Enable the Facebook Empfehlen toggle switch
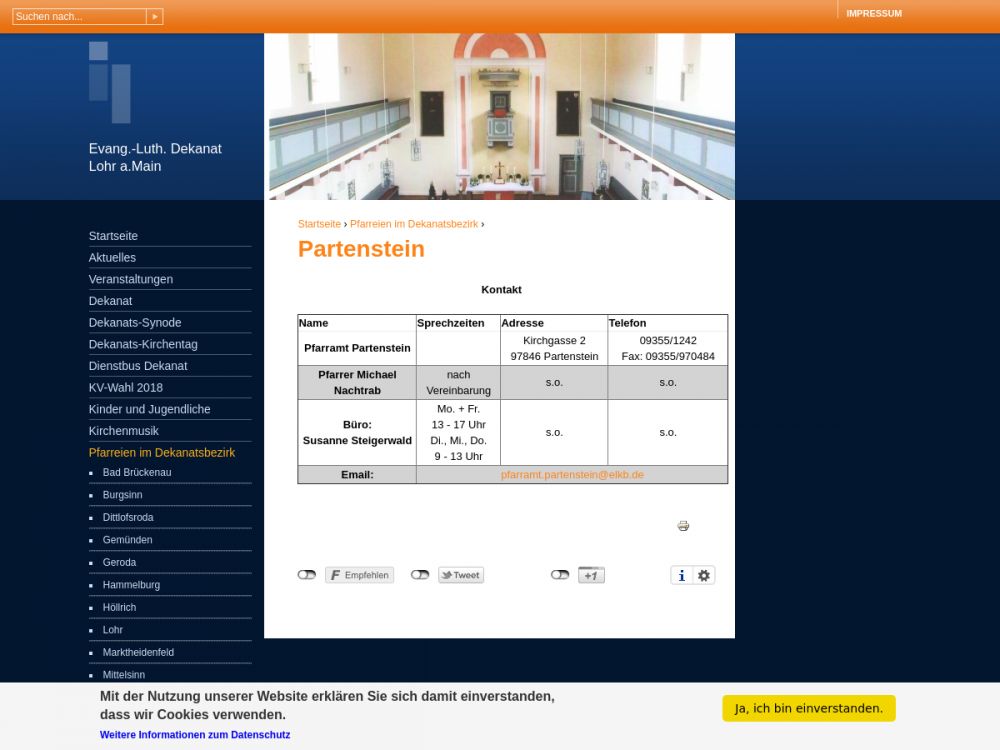Screen dimensions: 1000x750 tap(306, 575)
